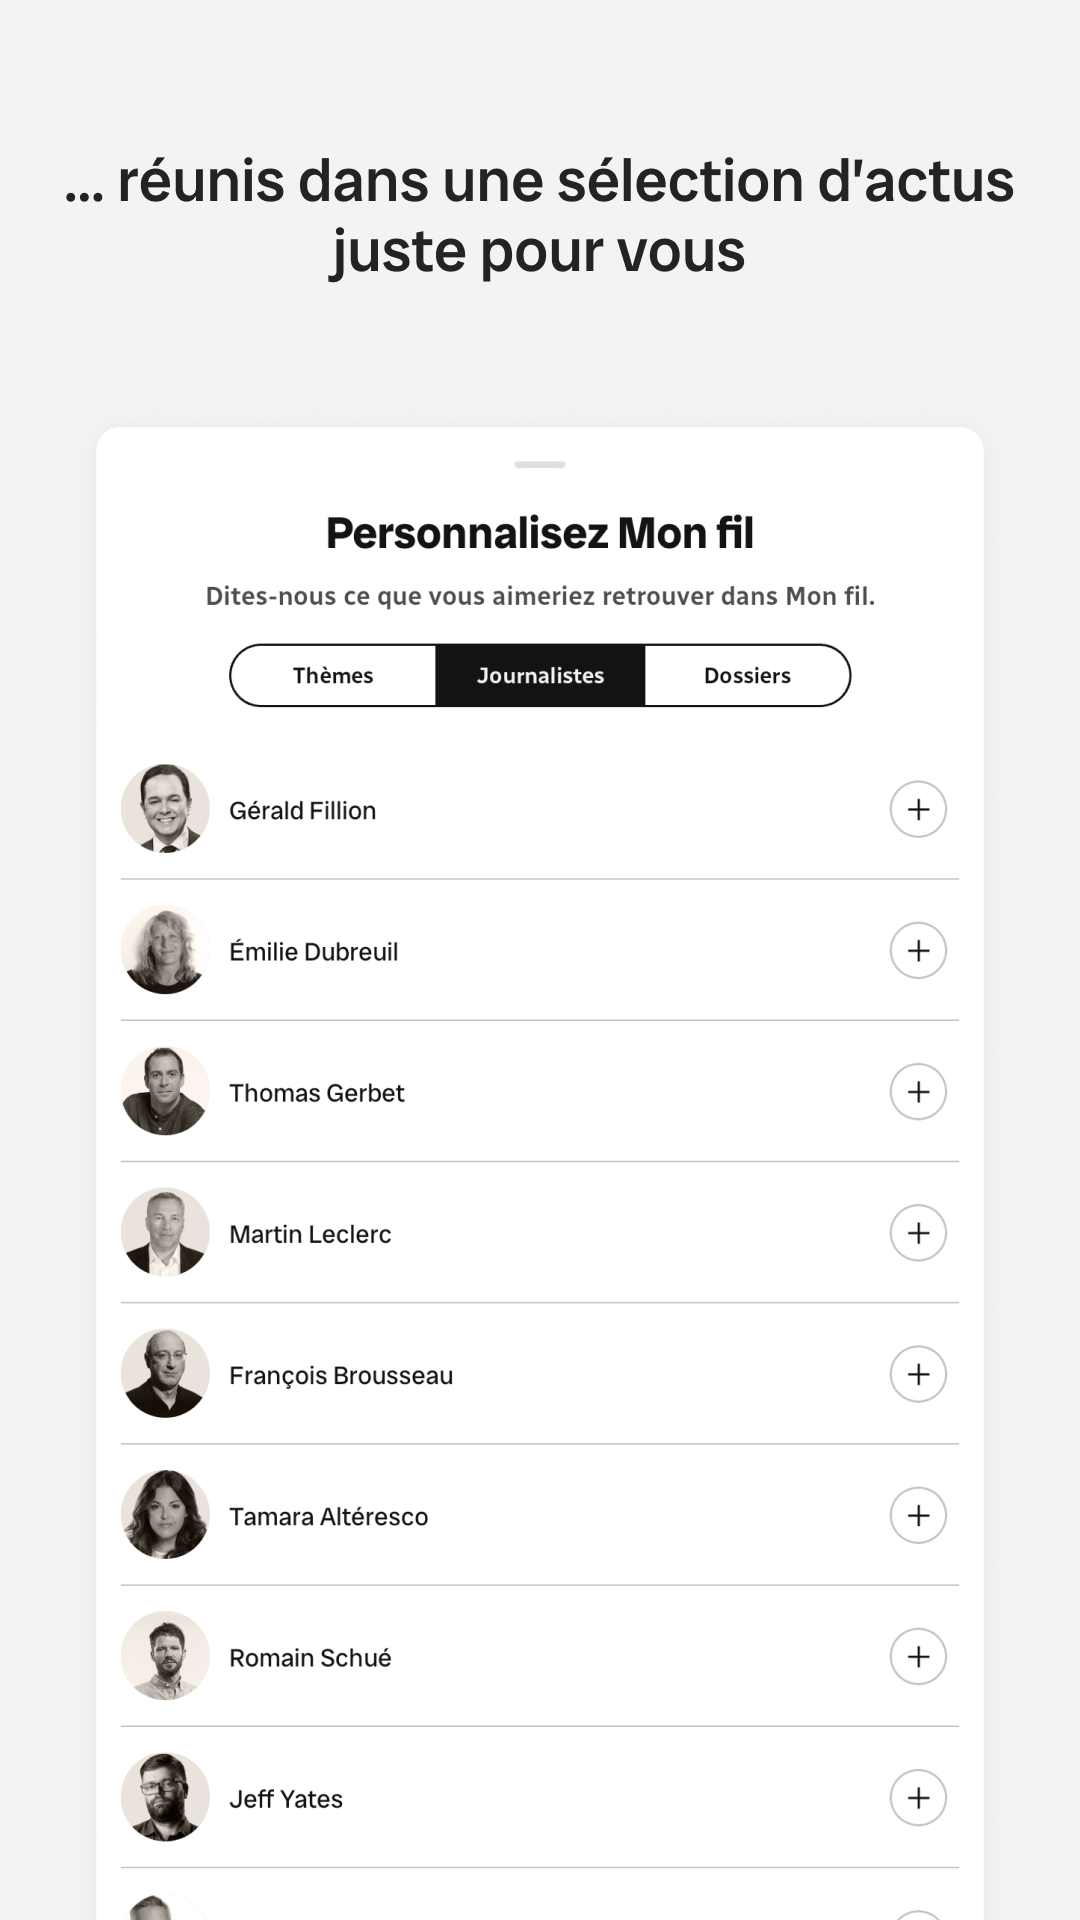
Task: Click the name Martin Leclerc
Action: pyautogui.click(x=310, y=1234)
